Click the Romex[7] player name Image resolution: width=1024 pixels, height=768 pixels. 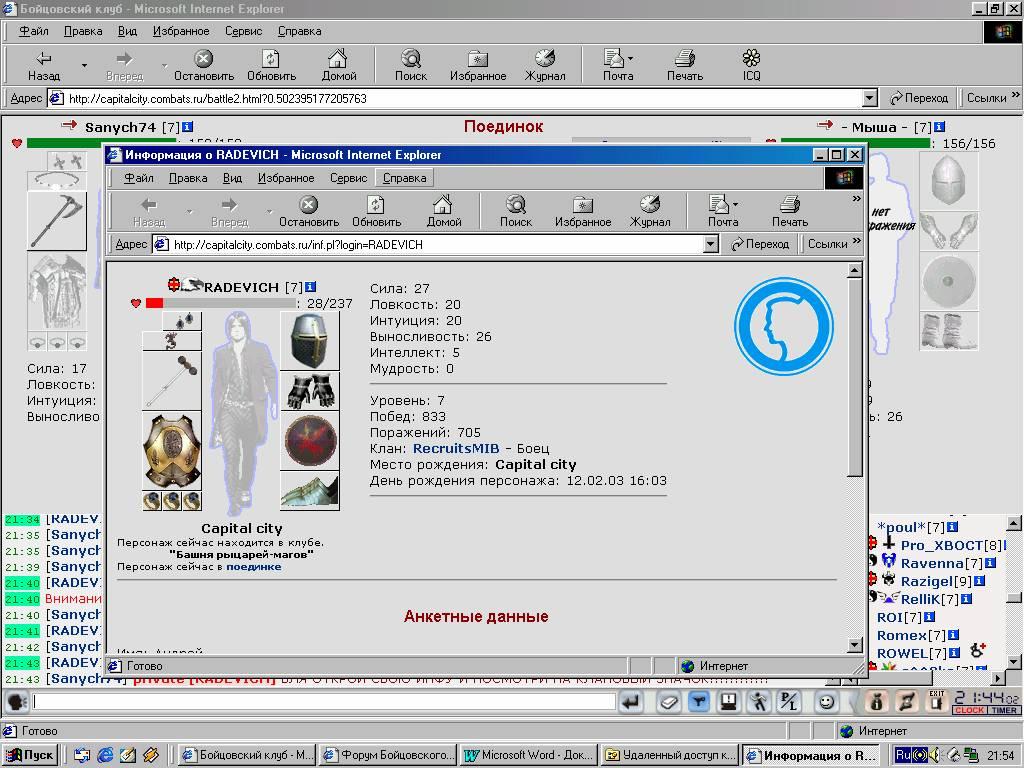910,635
